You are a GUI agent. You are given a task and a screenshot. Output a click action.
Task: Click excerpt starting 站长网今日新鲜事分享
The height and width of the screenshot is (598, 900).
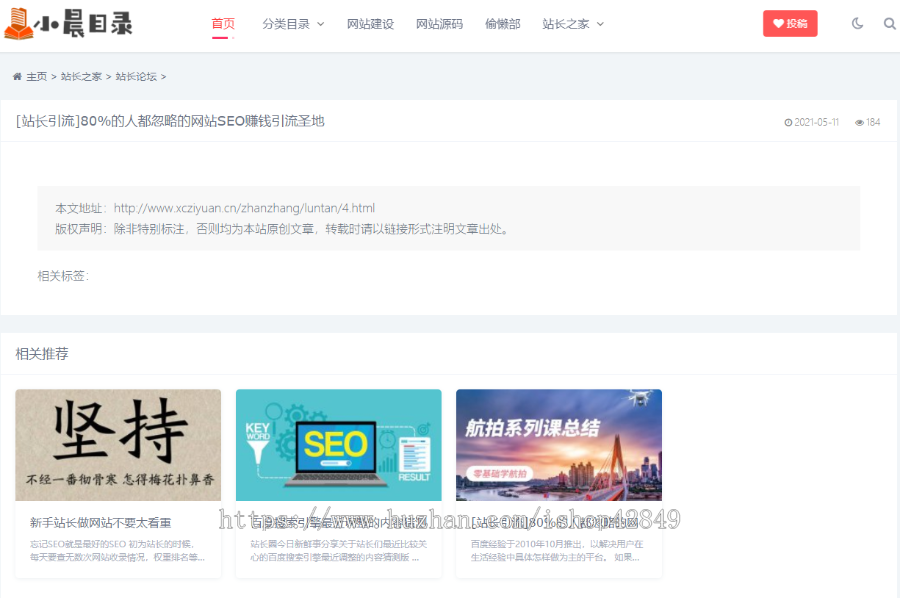(x=339, y=550)
